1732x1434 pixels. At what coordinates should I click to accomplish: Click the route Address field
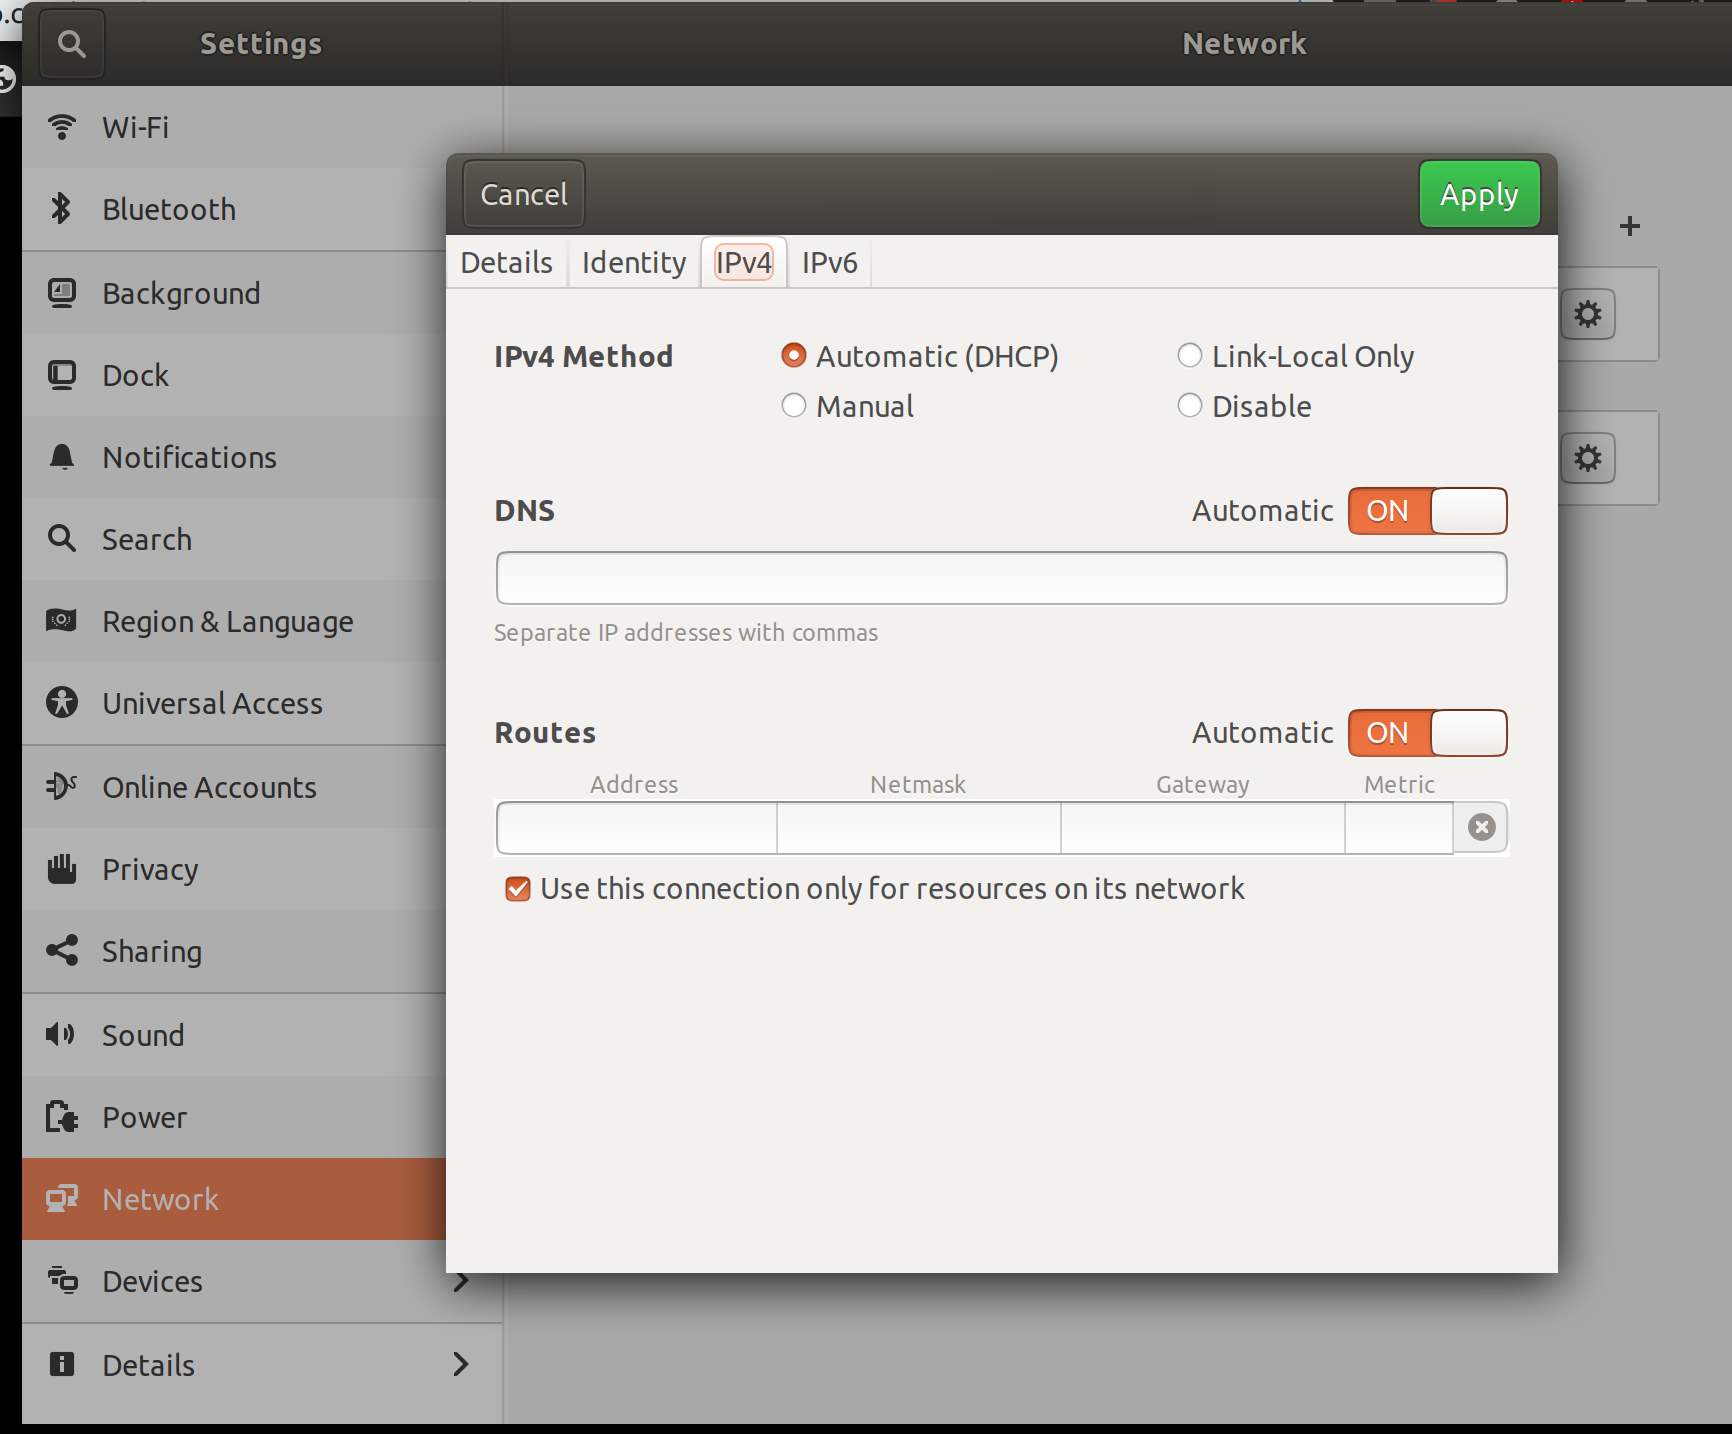(x=636, y=827)
